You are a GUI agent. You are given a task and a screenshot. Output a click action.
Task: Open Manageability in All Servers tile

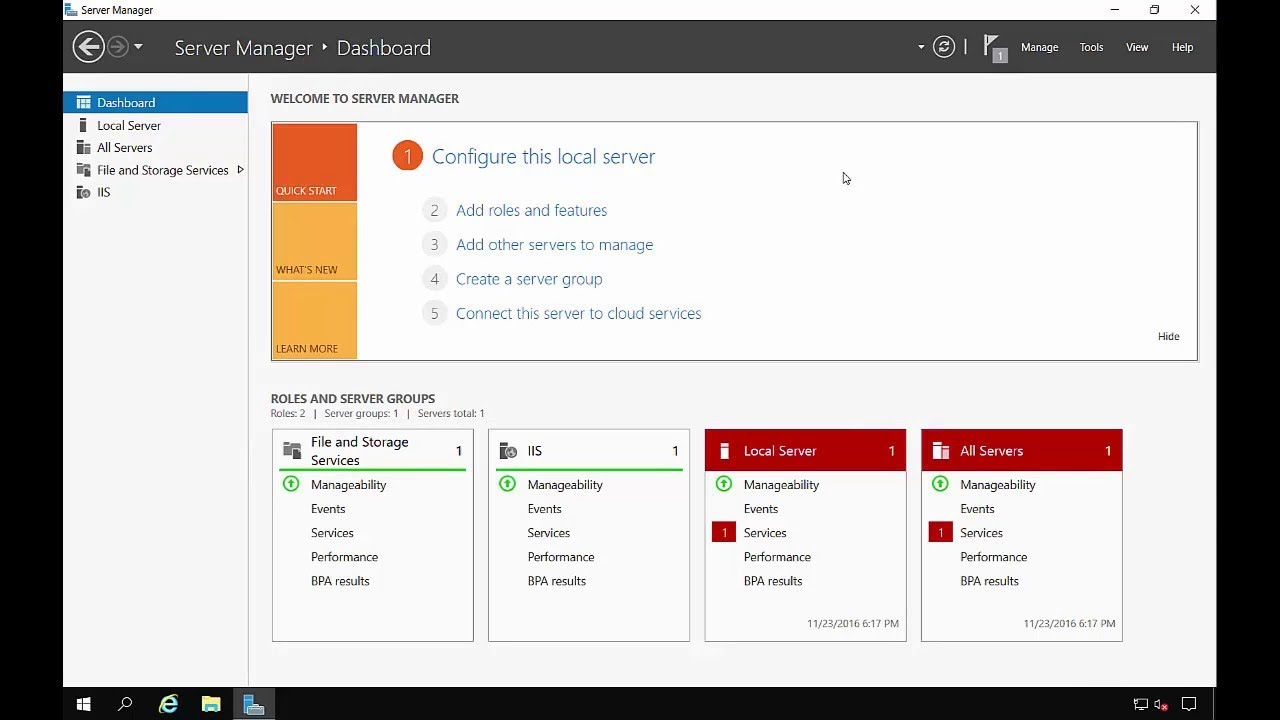998,484
